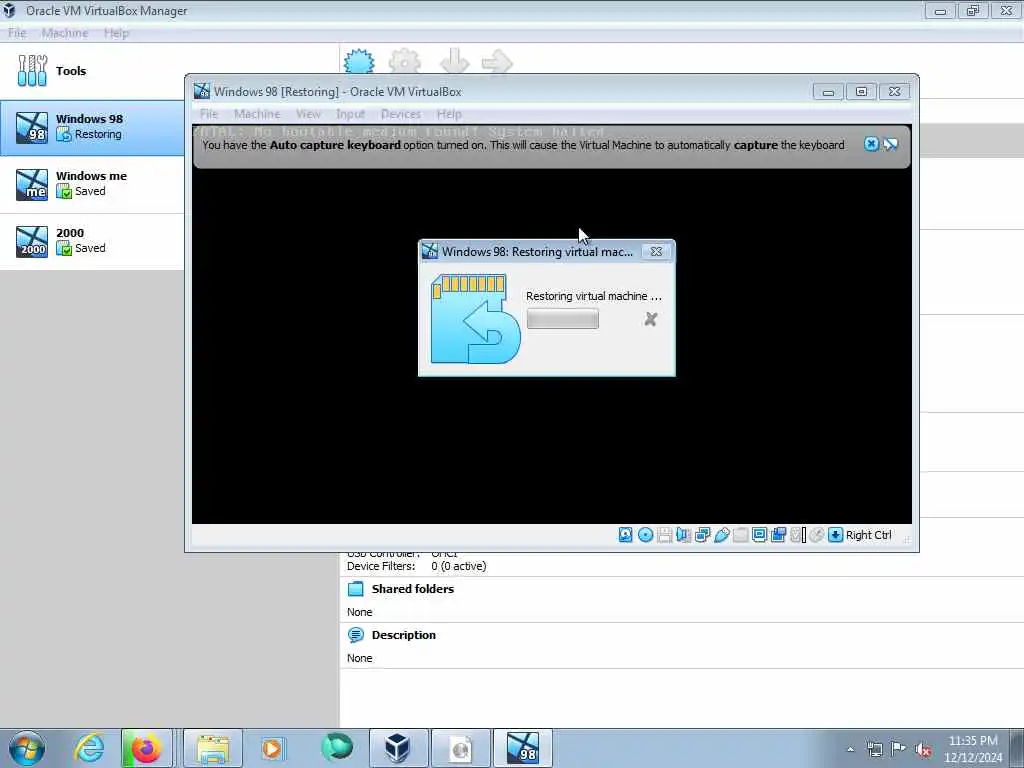The height and width of the screenshot is (768, 1024).
Task: Open Machine menu in VirtualBox Manager
Action: tap(65, 33)
